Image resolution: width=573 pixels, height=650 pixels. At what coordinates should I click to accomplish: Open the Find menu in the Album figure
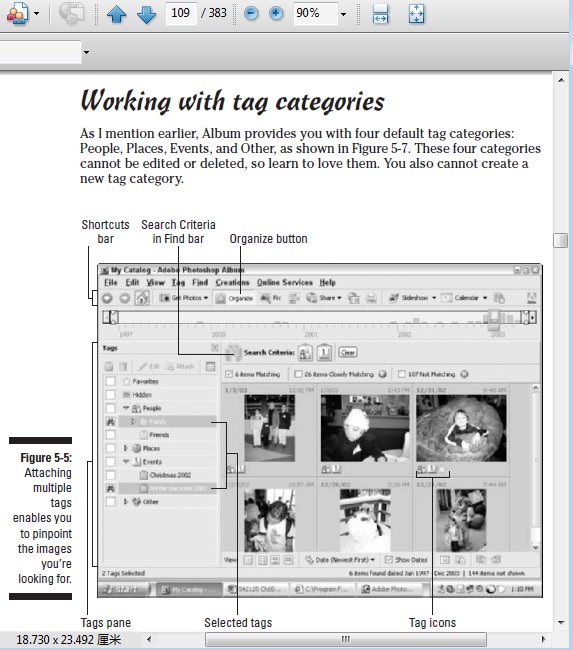(200, 283)
